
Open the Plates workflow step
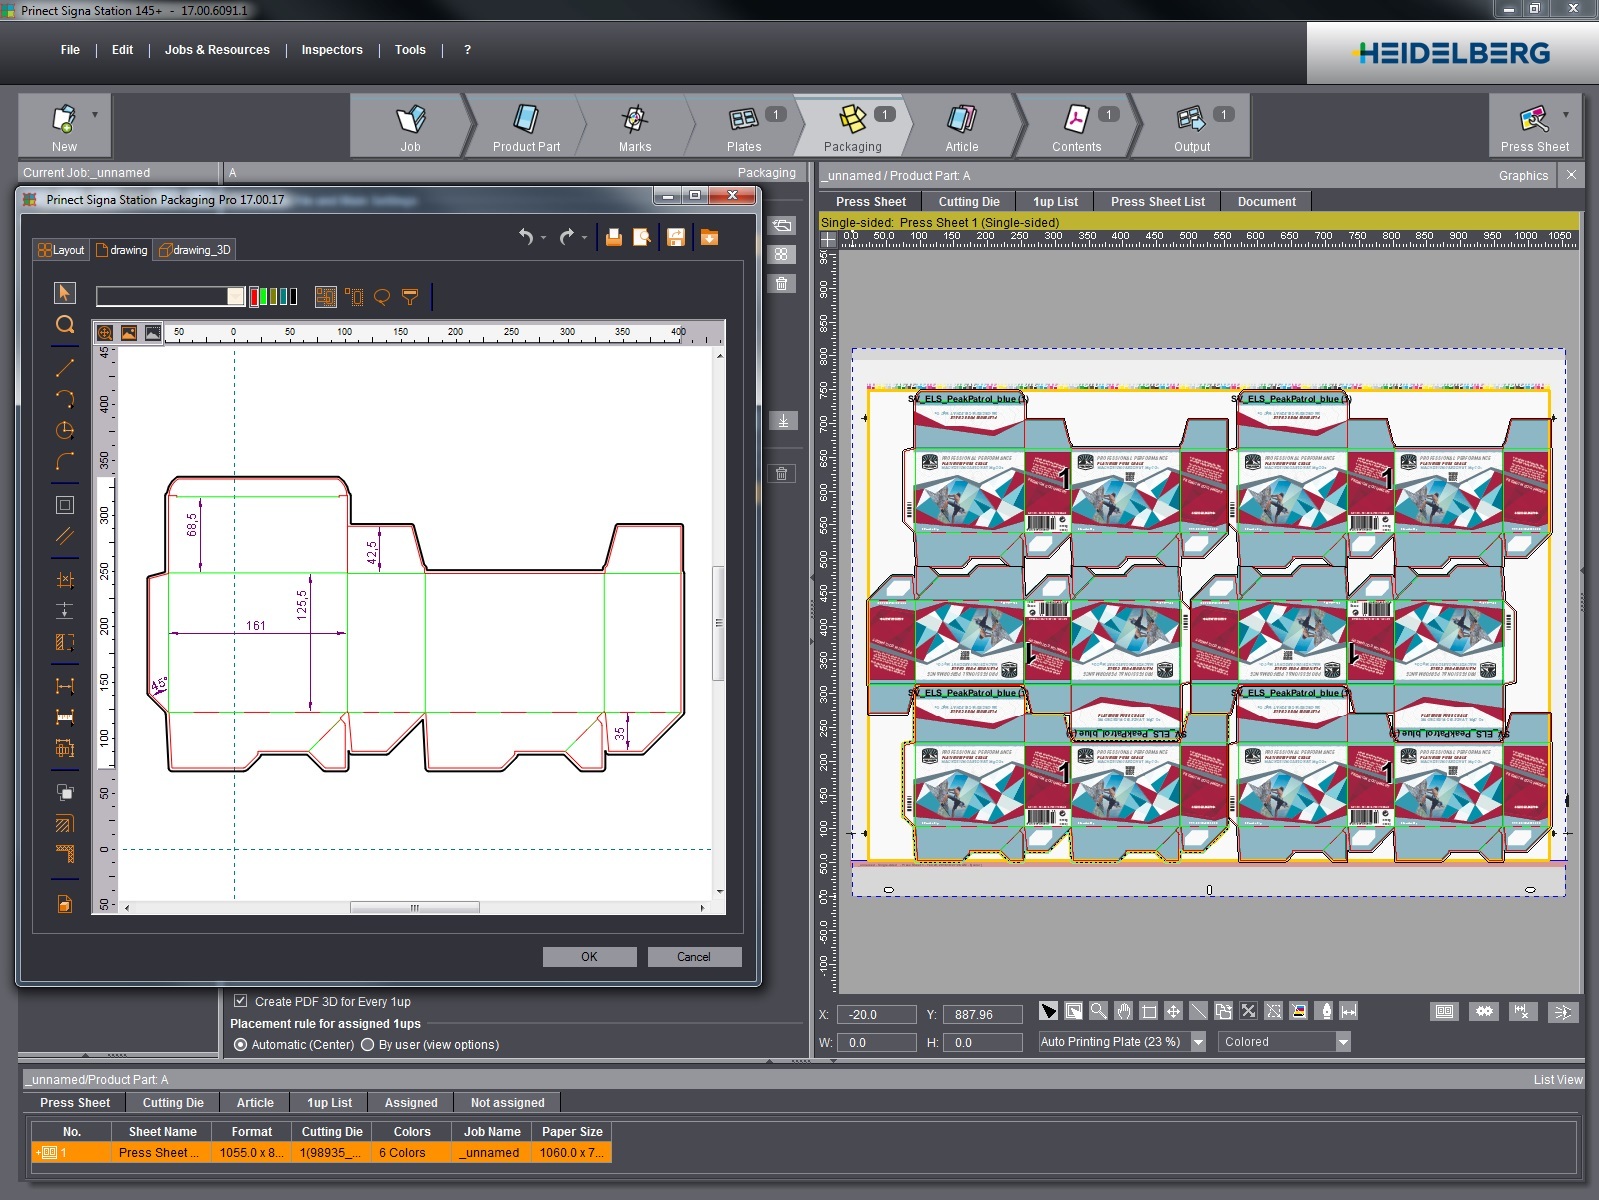pos(743,127)
